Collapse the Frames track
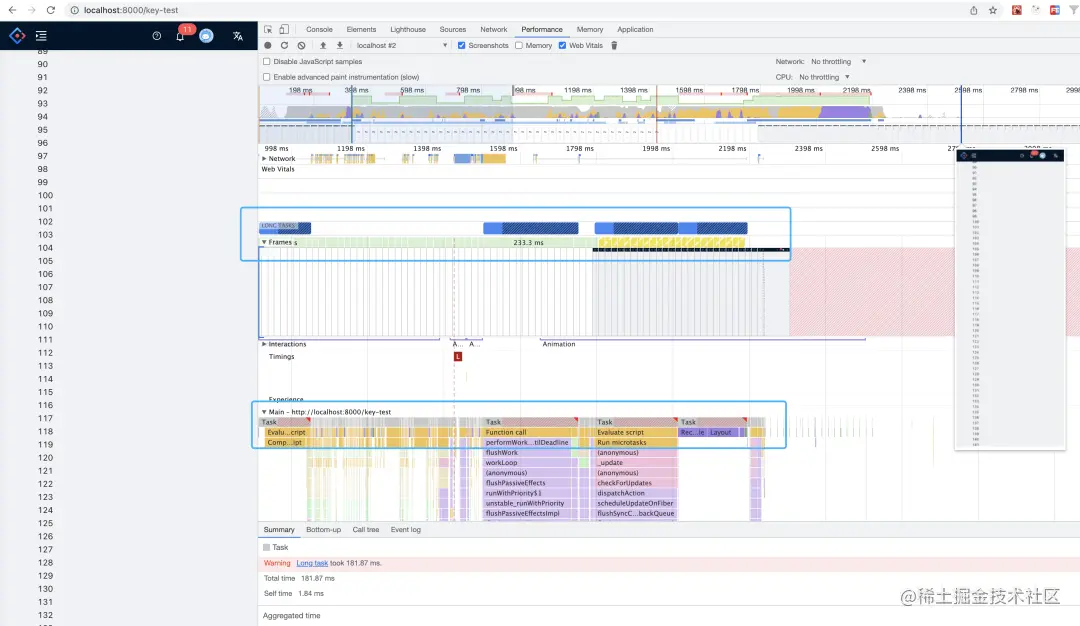Viewport: 1080px width, 626px height. [264, 242]
